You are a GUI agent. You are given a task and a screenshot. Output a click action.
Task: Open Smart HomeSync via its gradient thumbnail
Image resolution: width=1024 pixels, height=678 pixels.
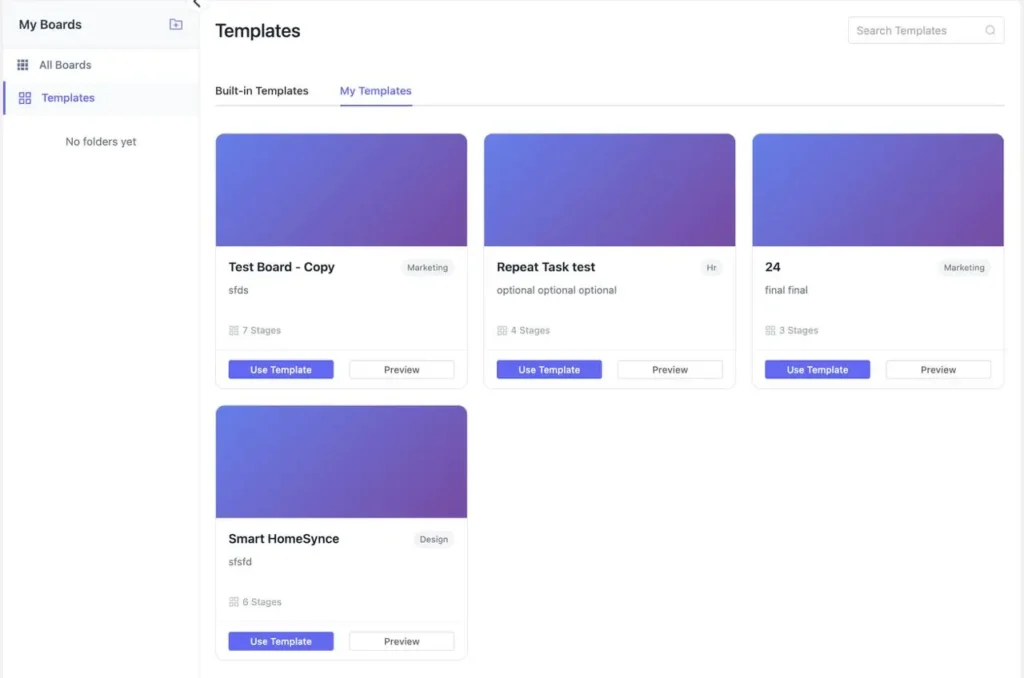[341, 460]
